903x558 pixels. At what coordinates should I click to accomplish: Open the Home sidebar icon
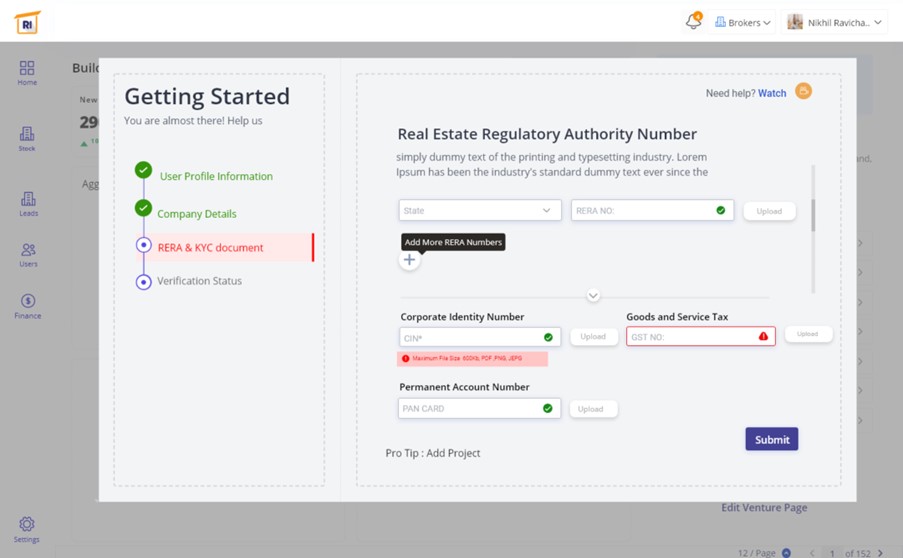(27, 72)
